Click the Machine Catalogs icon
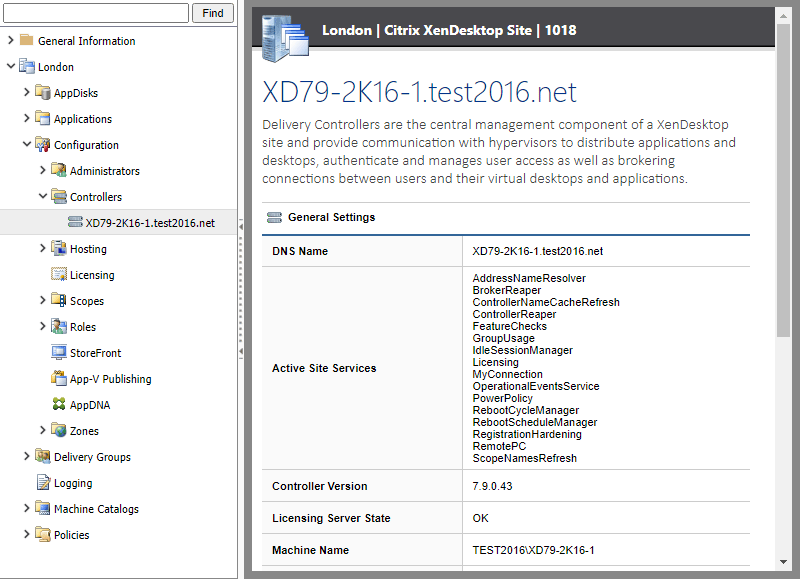The width and height of the screenshot is (800, 579). point(43,508)
